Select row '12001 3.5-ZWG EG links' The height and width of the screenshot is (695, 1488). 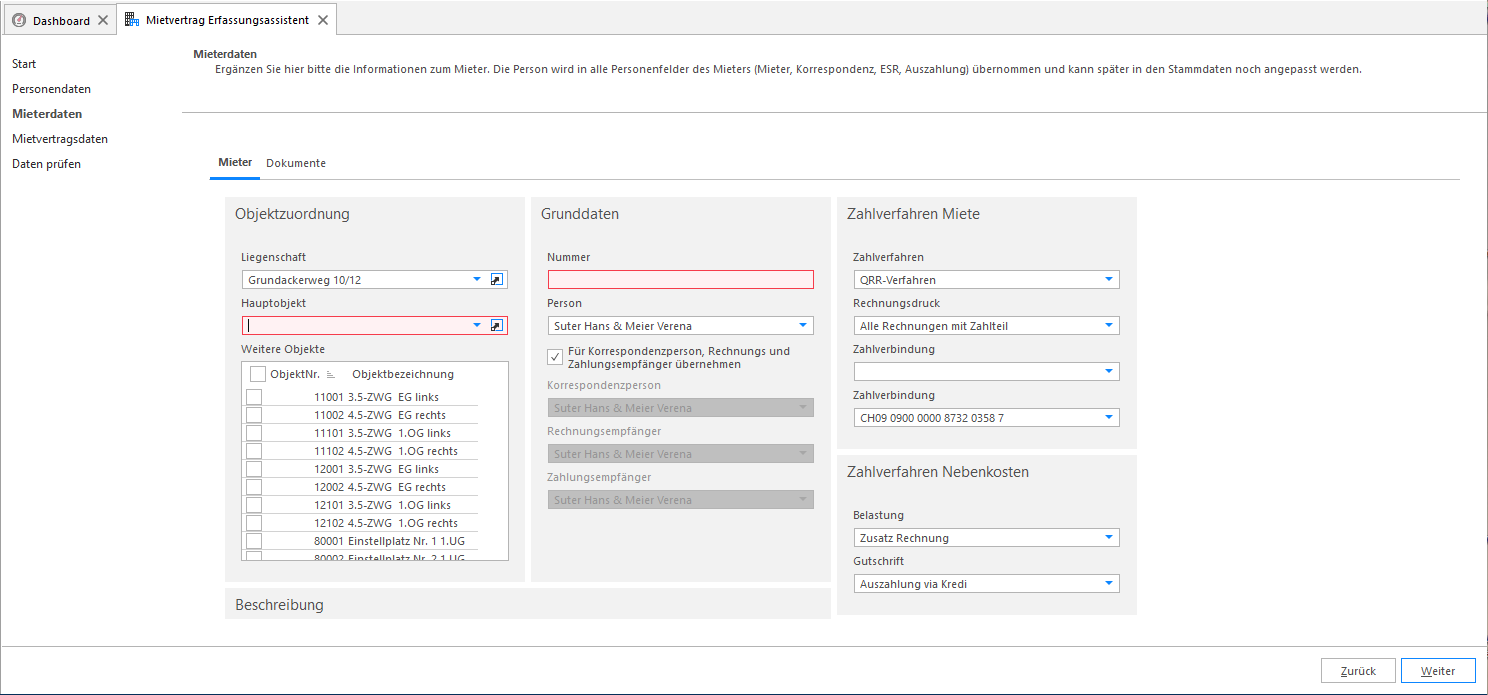pyautogui.click(x=362, y=469)
